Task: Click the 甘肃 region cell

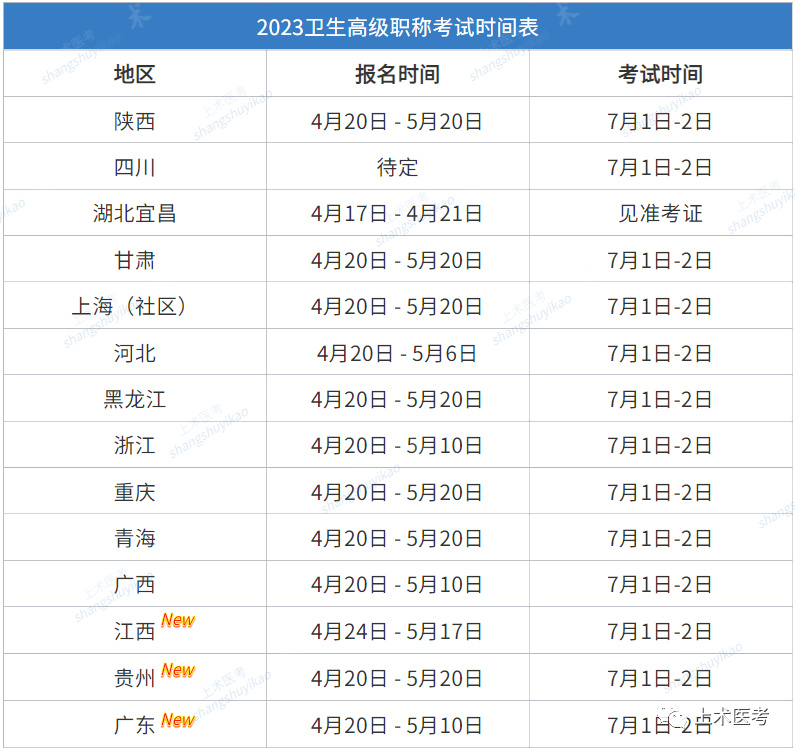Action: tap(134, 260)
